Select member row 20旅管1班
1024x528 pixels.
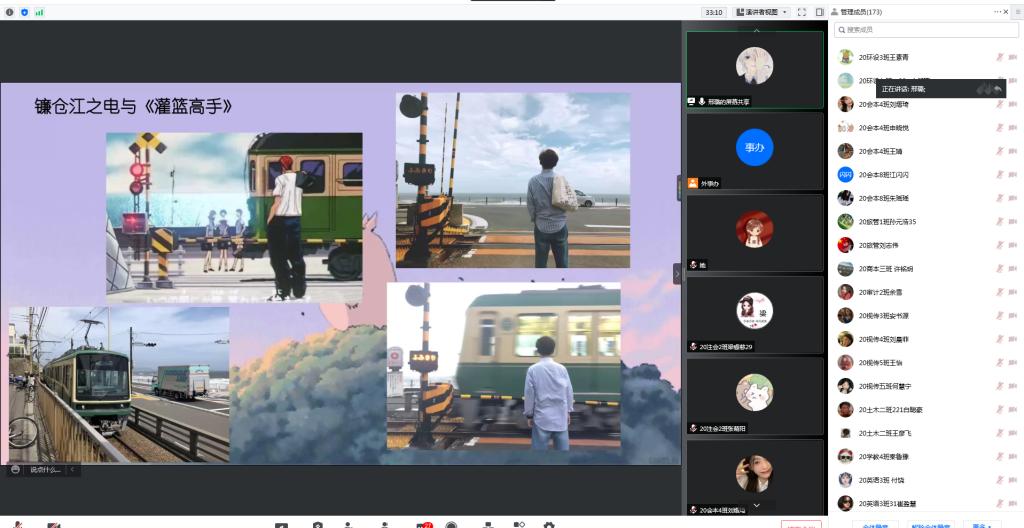[x=926, y=222]
